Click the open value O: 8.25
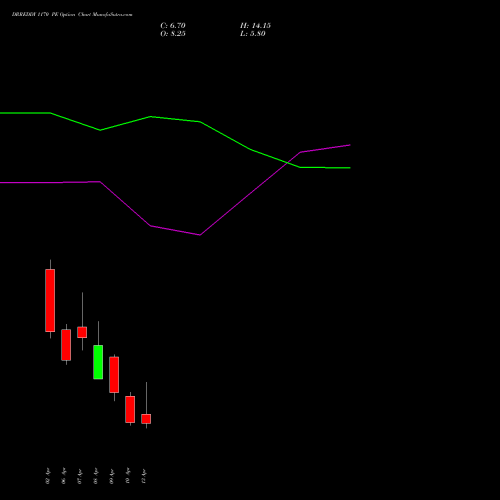Screen dimensions: 500x500 pos(173,34)
